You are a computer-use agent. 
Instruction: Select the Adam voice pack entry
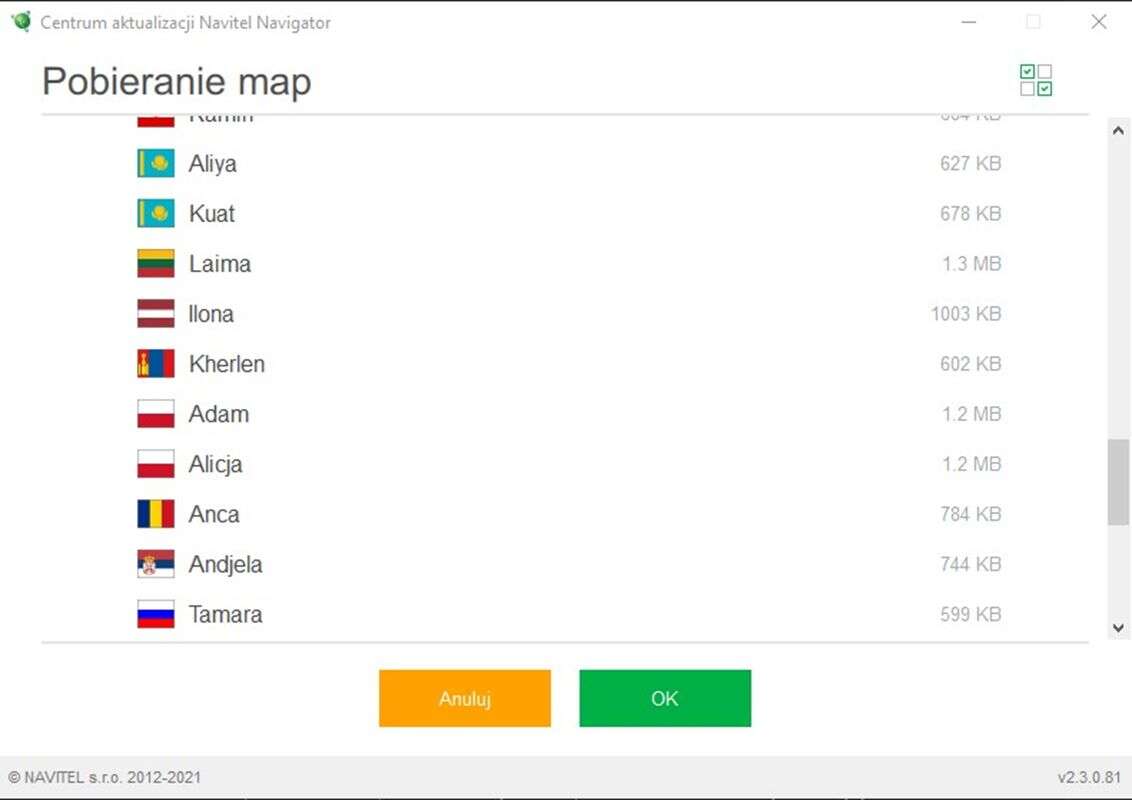pyautogui.click(x=219, y=414)
